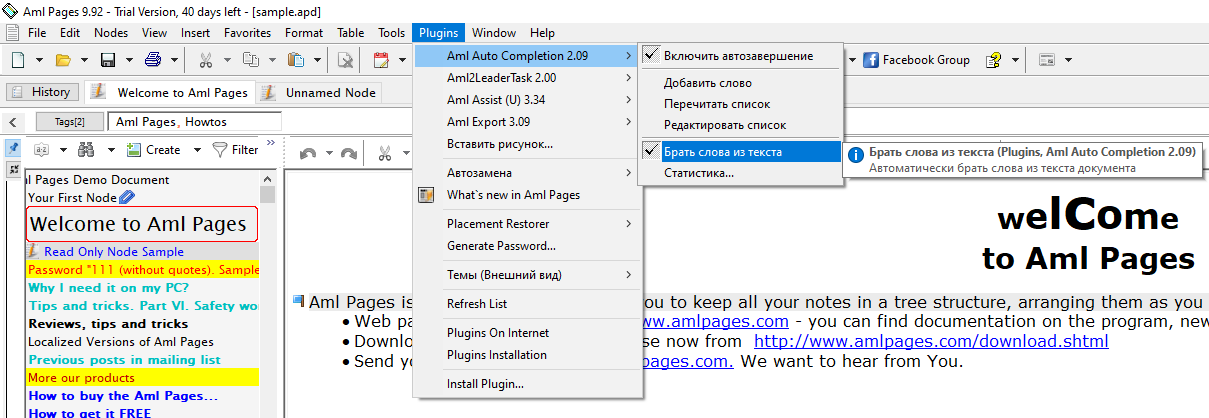1209x418 pixels.
Task: Toggle Брать слова из текста option
Action: pos(739,152)
